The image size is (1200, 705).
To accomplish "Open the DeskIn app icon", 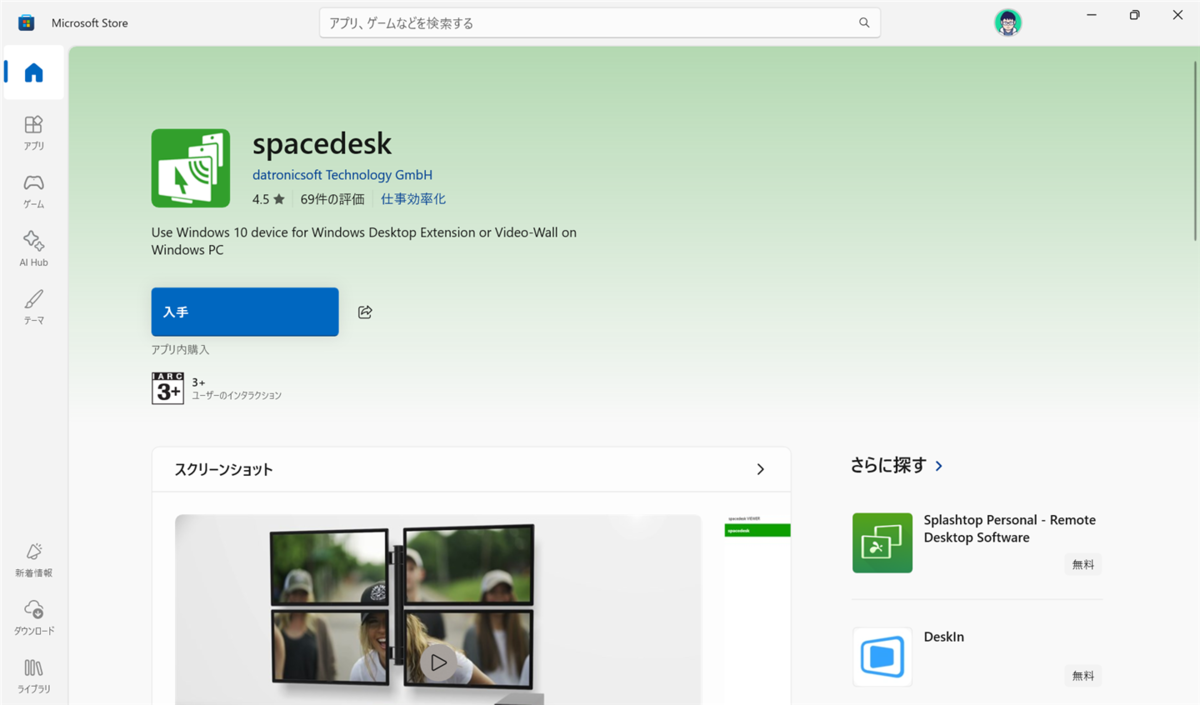I will click(x=882, y=657).
